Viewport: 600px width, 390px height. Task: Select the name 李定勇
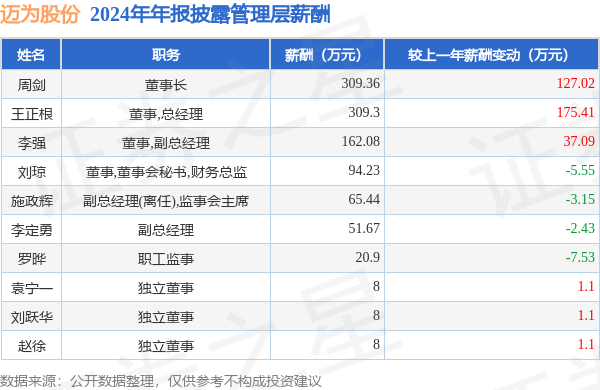click(x=31, y=230)
